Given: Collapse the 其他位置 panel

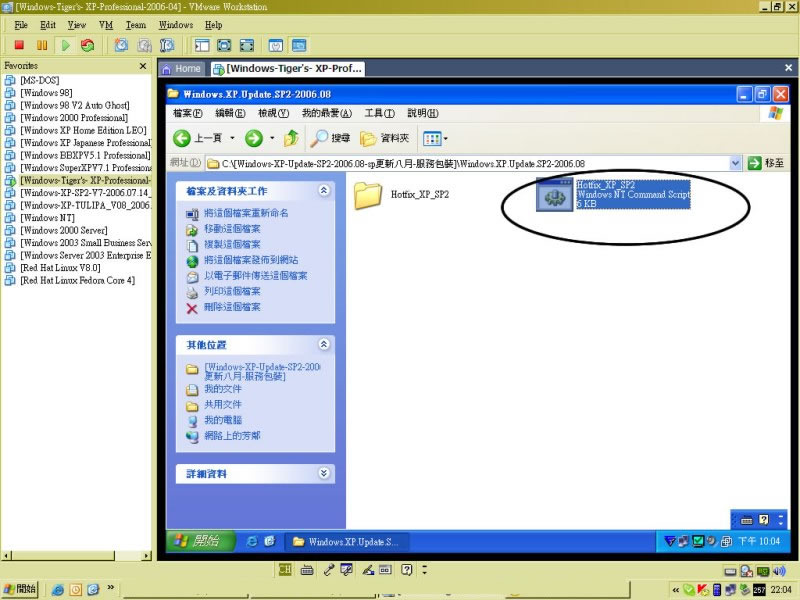Looking at the screenshot, I should point(323,344).
